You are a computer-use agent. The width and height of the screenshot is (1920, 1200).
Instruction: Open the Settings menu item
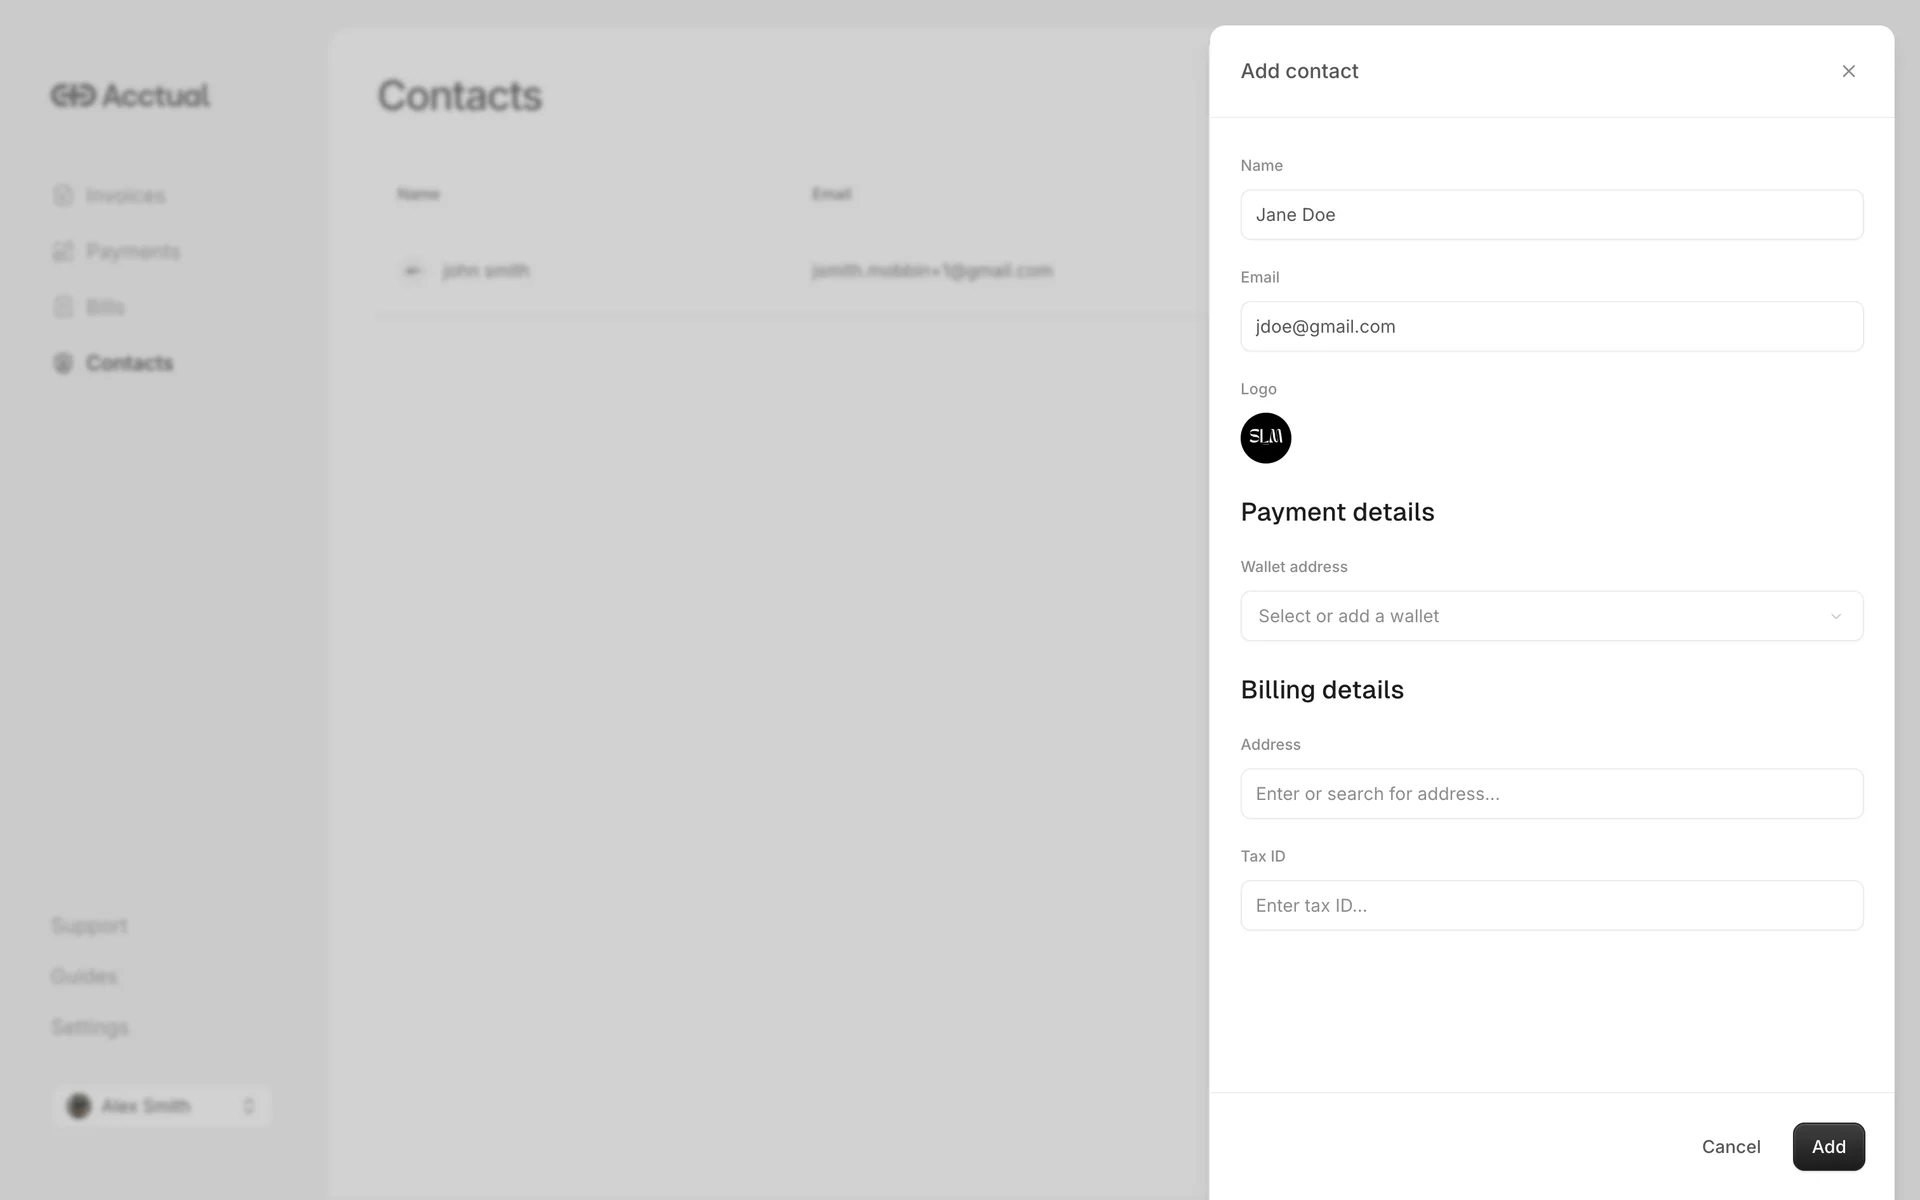(x=90, y=1027)
